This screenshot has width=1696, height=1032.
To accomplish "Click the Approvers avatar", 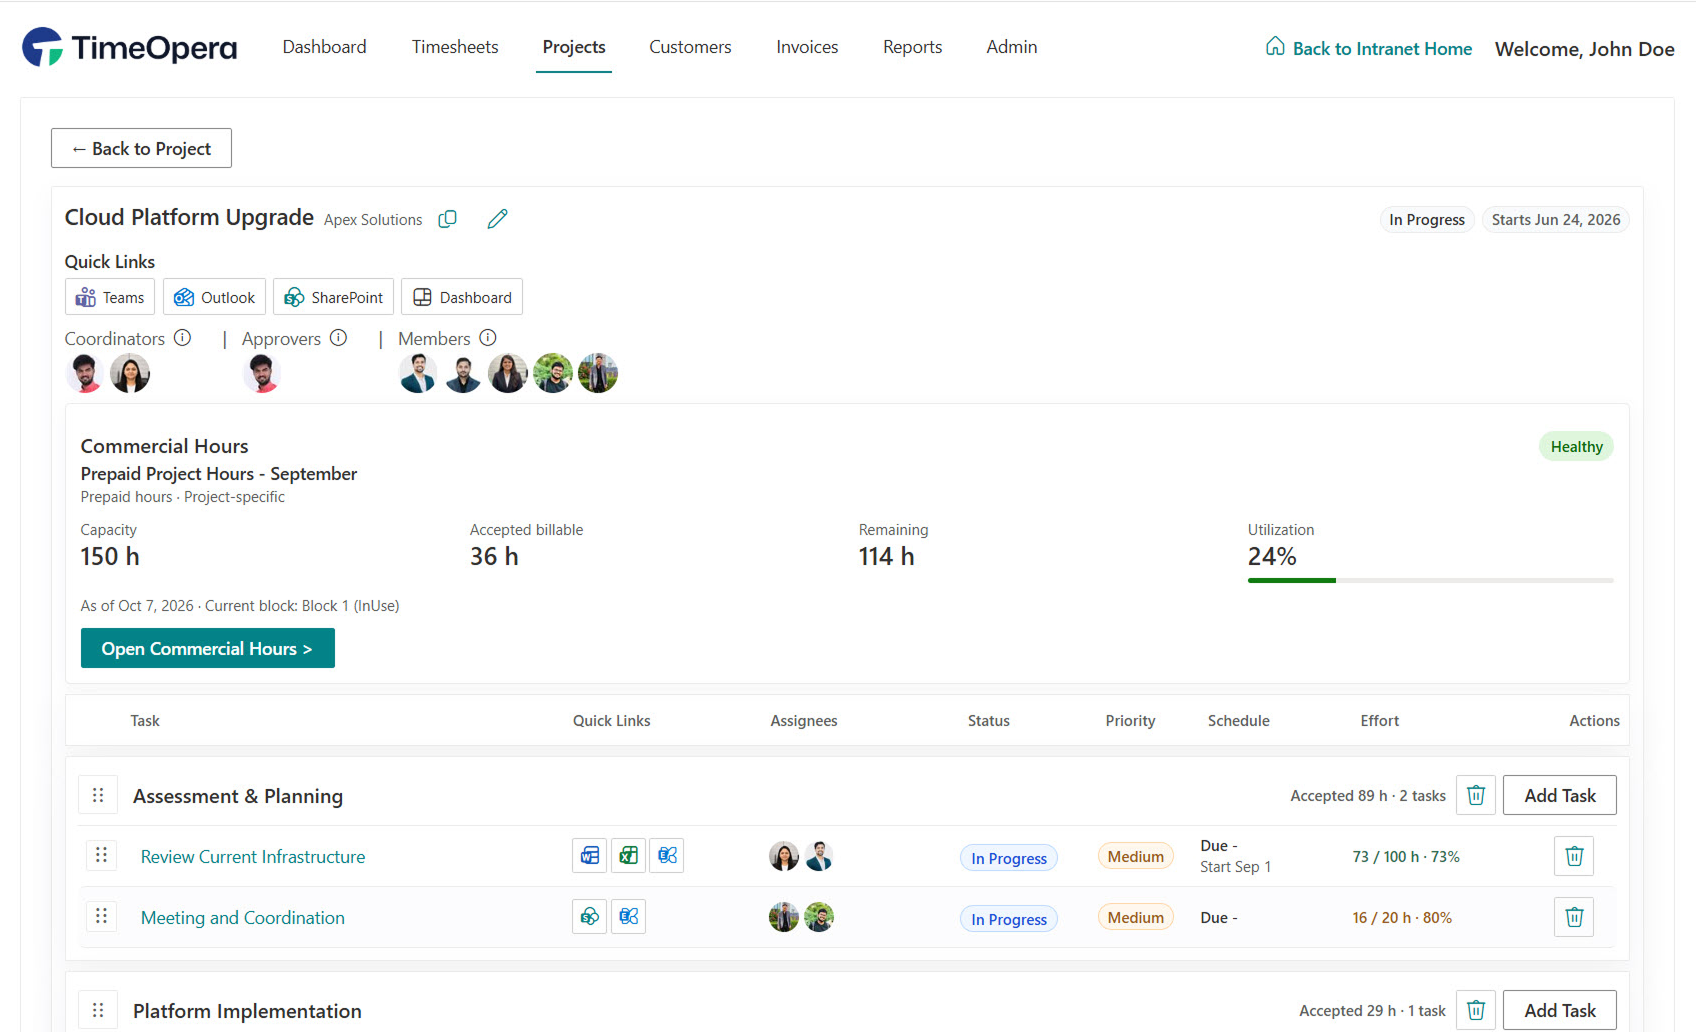I will coord(262,373).
